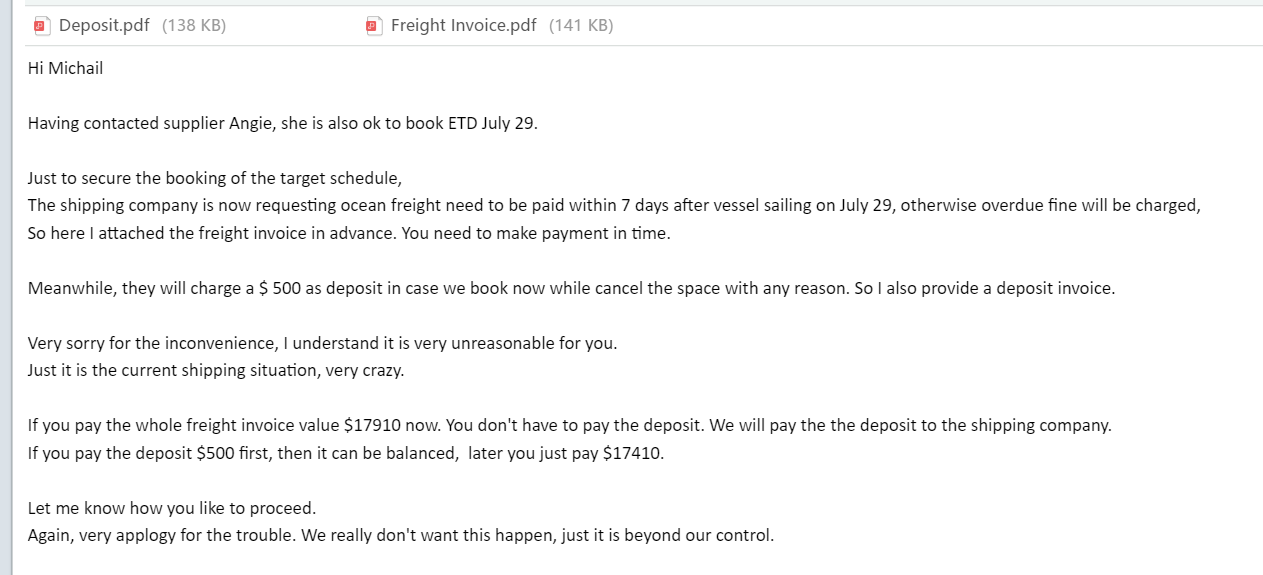Click the $17910 freight invoice amount
Viewport: 1263px width, 575px height.
pyautogui.click(x=375, y=425)
